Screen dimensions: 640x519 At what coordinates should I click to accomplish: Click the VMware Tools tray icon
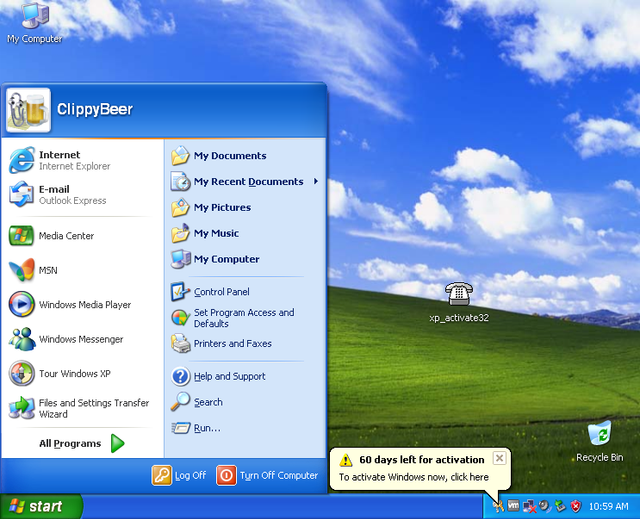coord(513,506)
